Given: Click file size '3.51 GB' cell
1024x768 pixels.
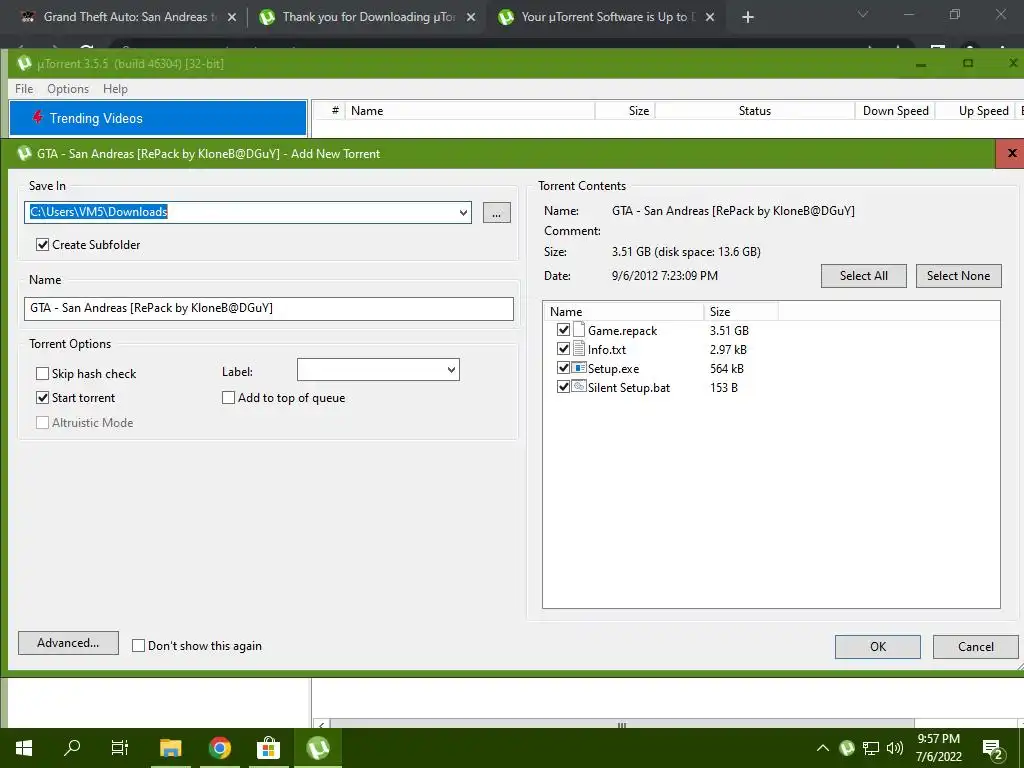Looking at the screenshot, I should tap(729, 330).
